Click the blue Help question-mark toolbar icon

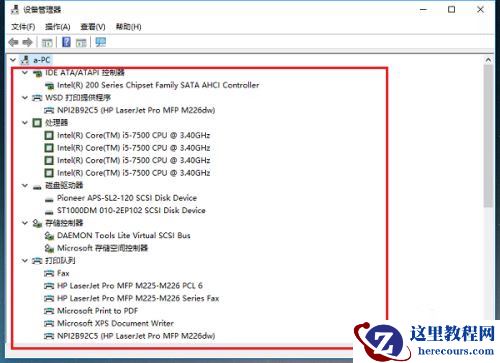66,42
